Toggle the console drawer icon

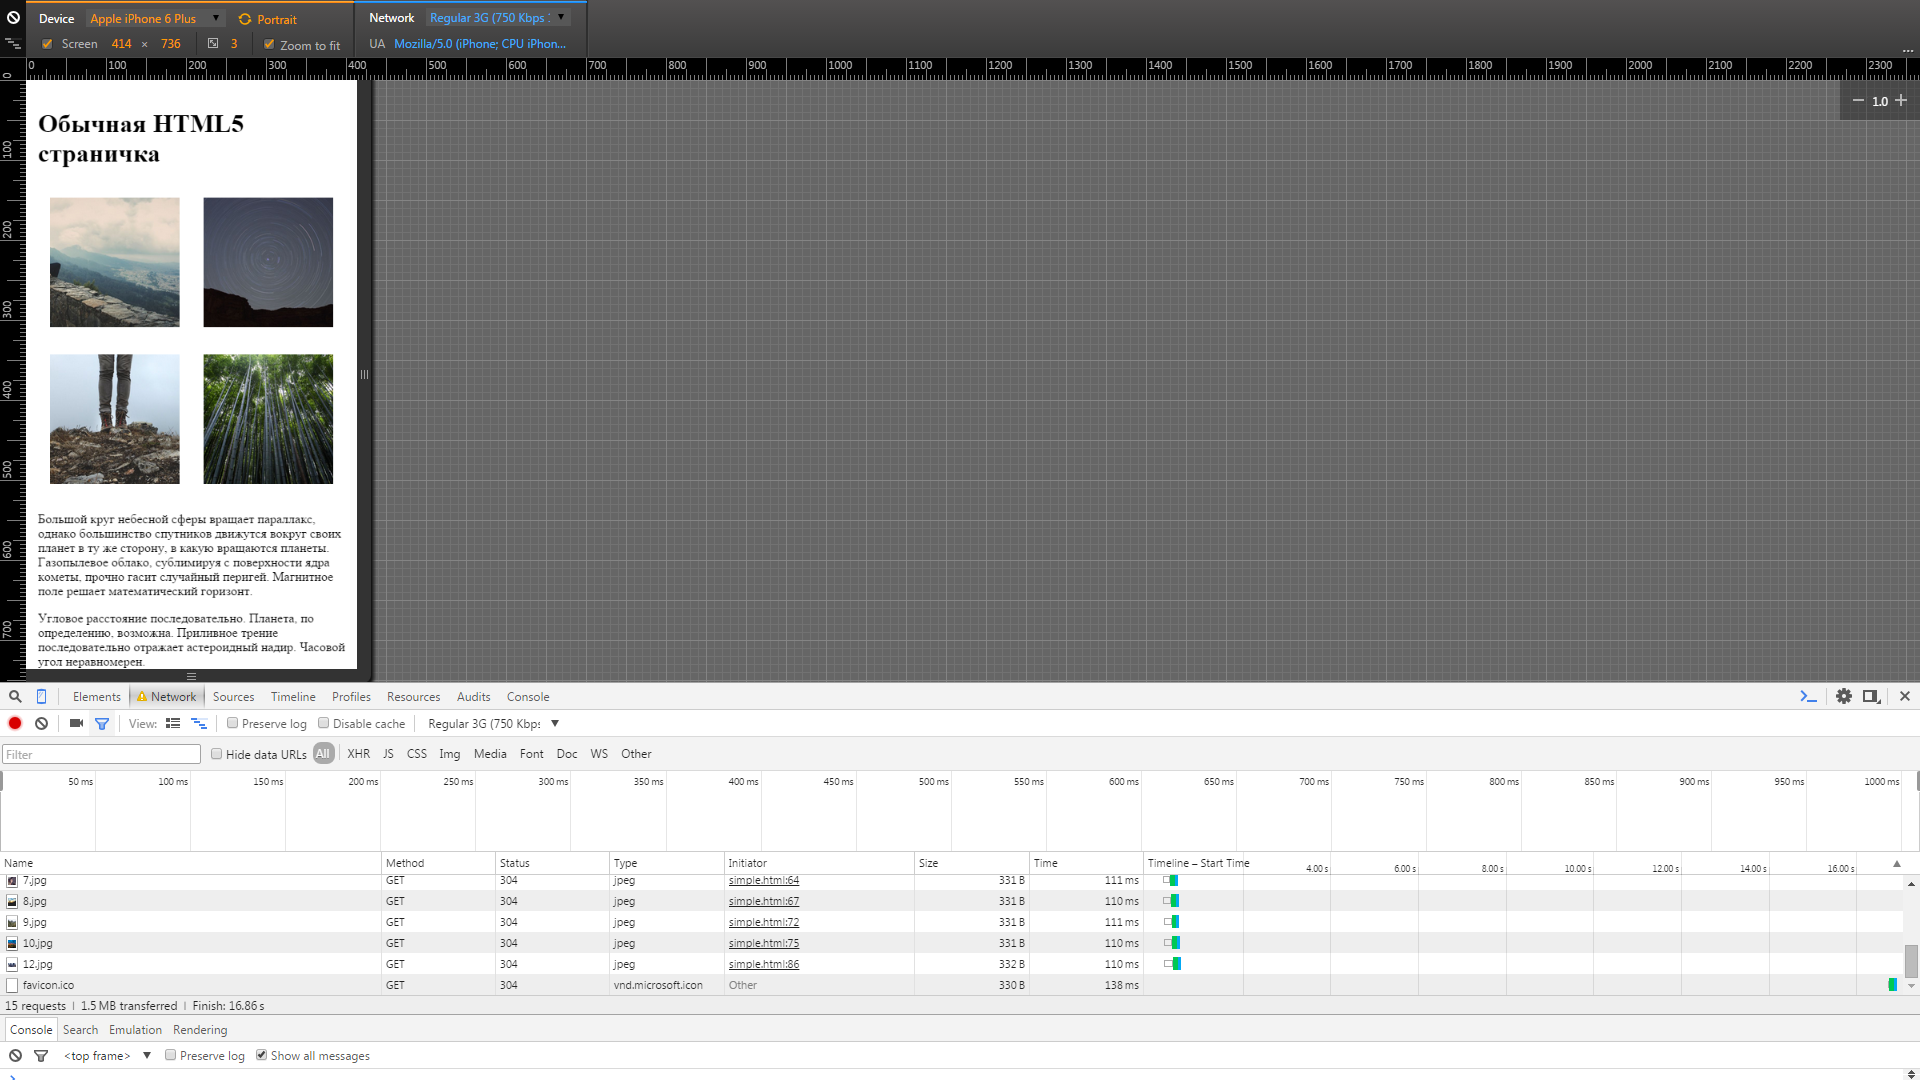point(1808,697)
